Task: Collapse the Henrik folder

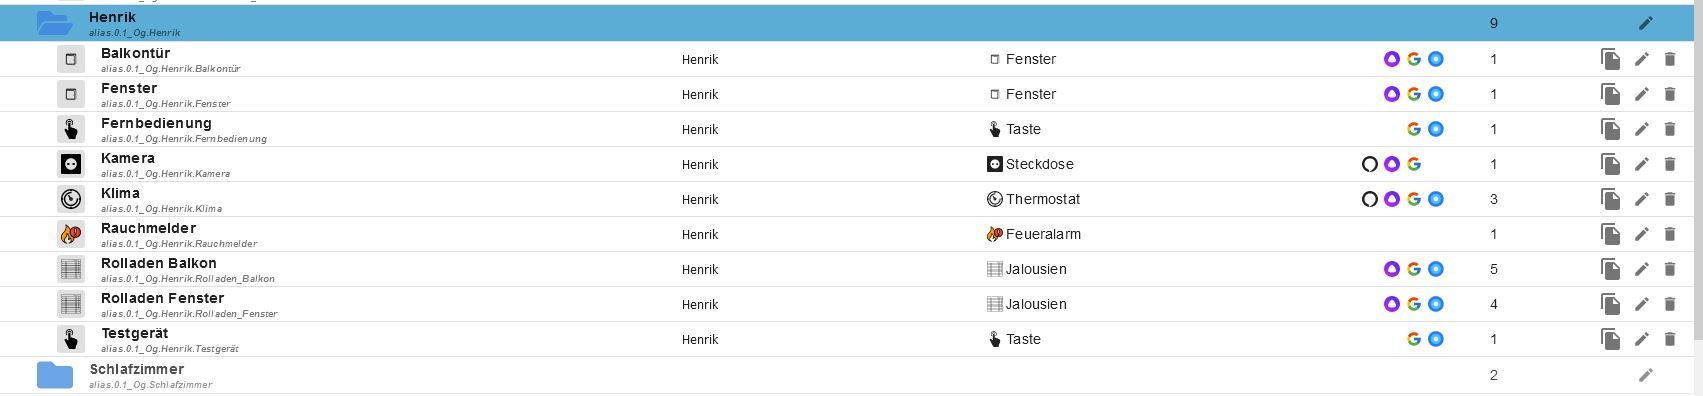Action: [x=55, y=23]
